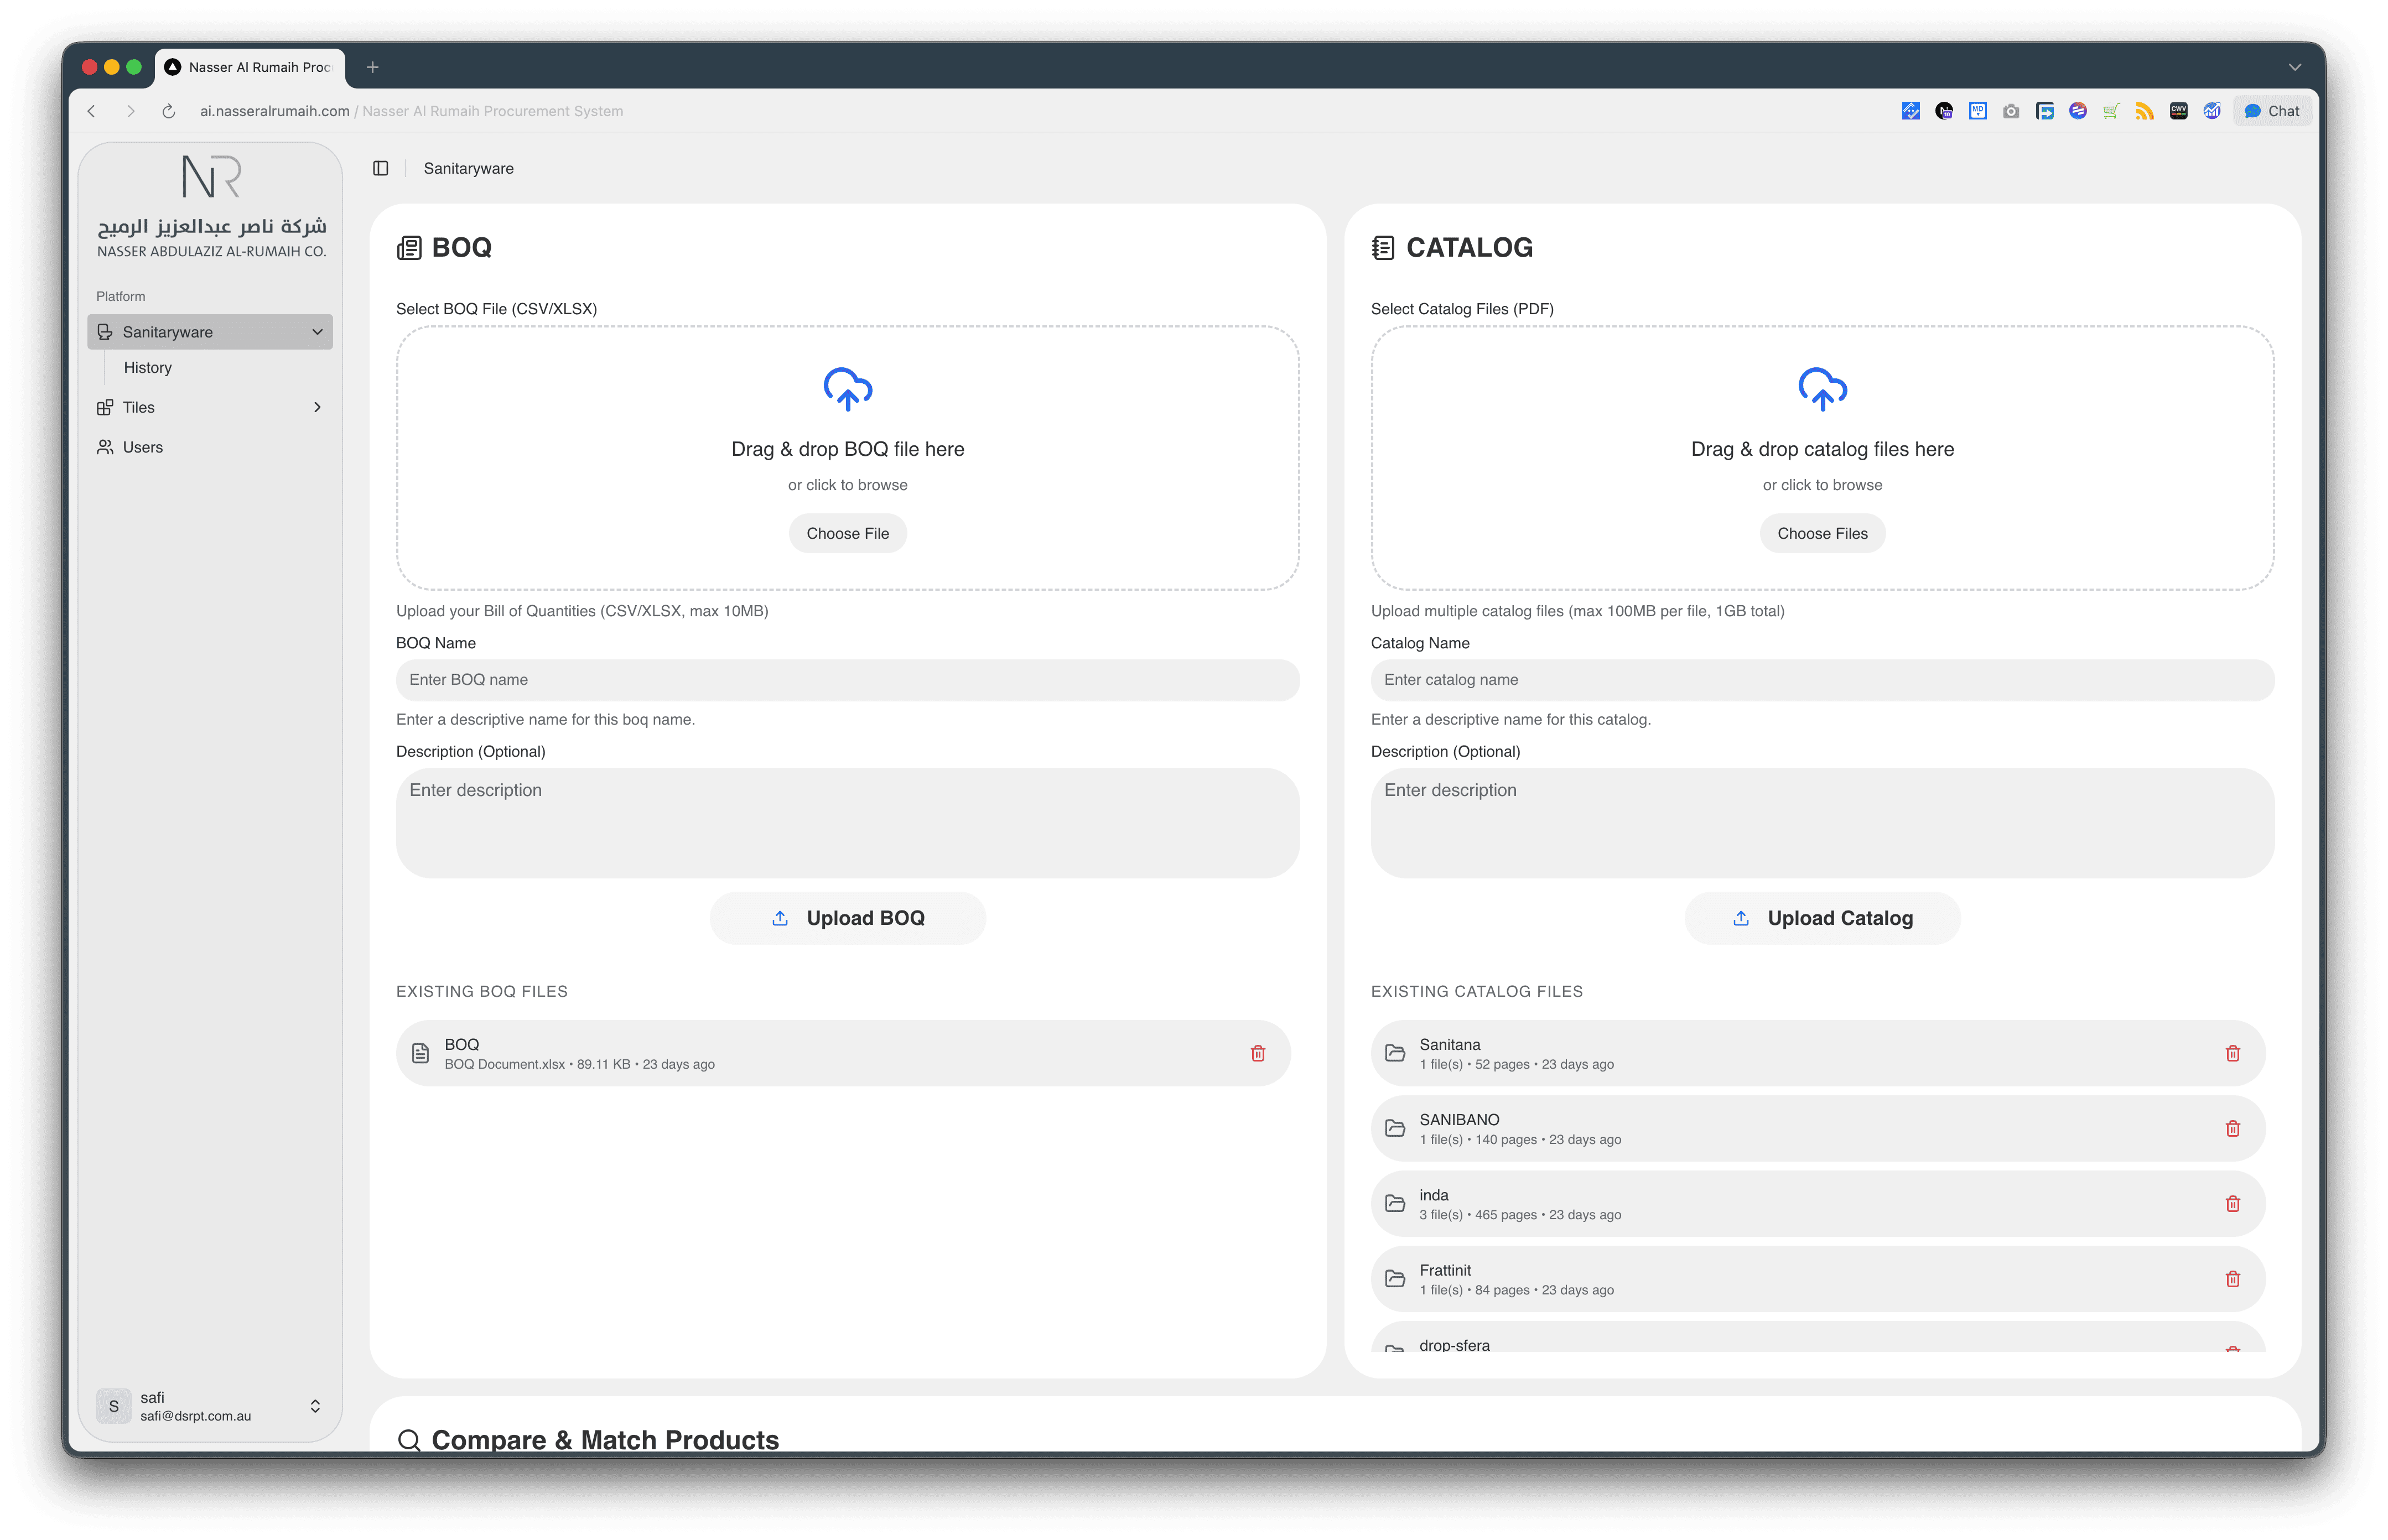The height and width of the screenshot is (1540, 2388).
Task: Click the upload cloud icon in catalog dropzone
Action: point(1822,390)
